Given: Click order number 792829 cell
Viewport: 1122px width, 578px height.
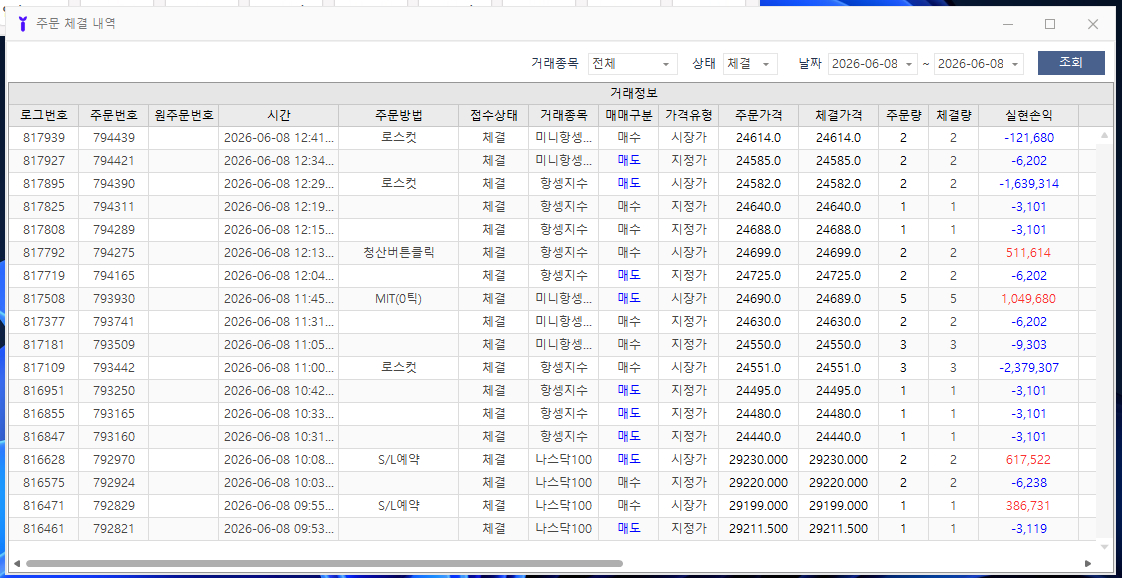Looking at the screenshot, I should click(x=113, y=505).
